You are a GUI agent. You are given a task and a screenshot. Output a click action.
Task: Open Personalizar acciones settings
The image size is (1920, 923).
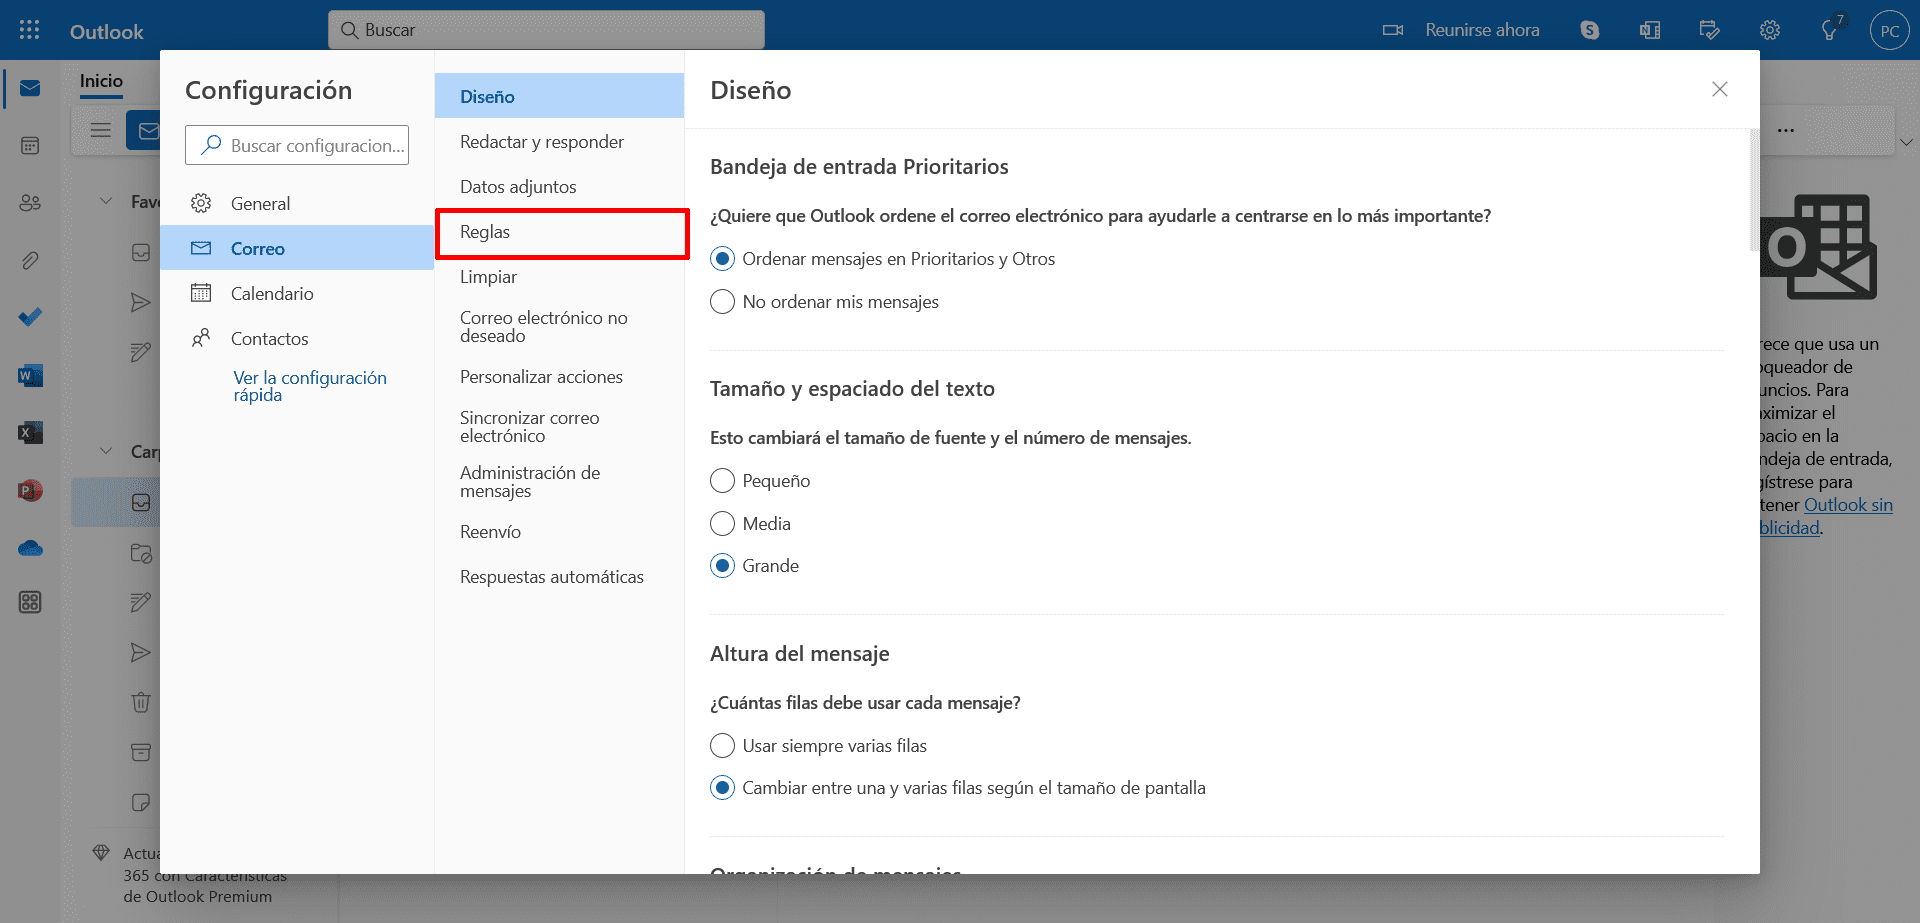click(559, 377)
